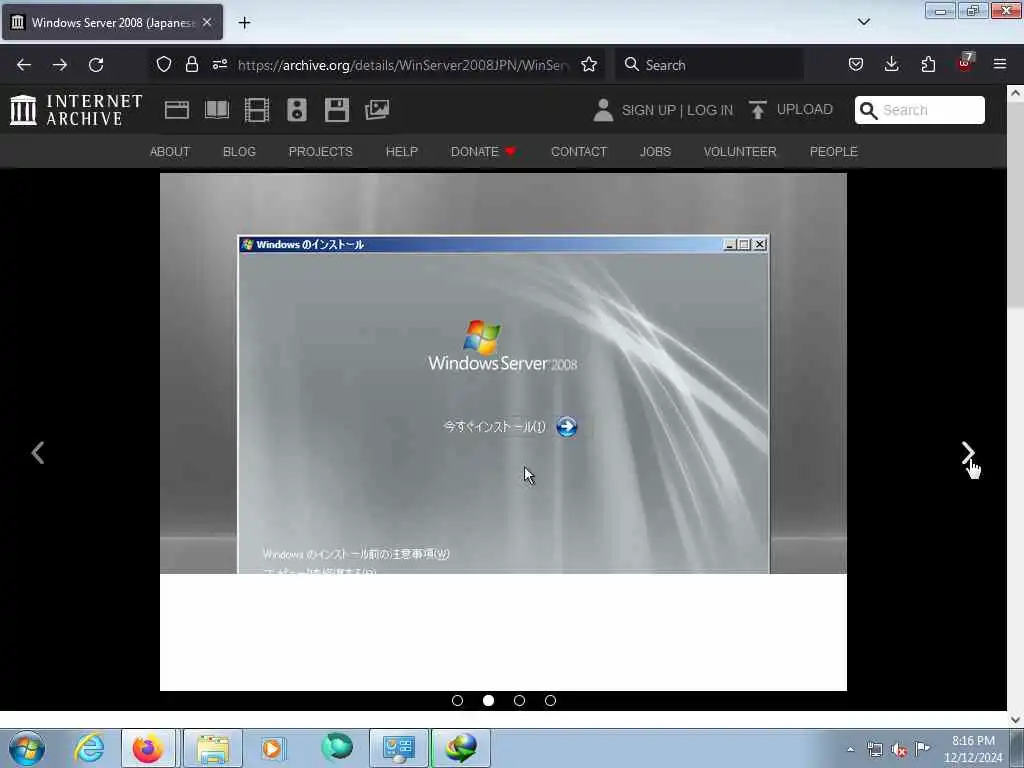This screenshot has height=768, width=1024.
Task: Open the Web (Wayback) media icon
Action: click(177, 110)
